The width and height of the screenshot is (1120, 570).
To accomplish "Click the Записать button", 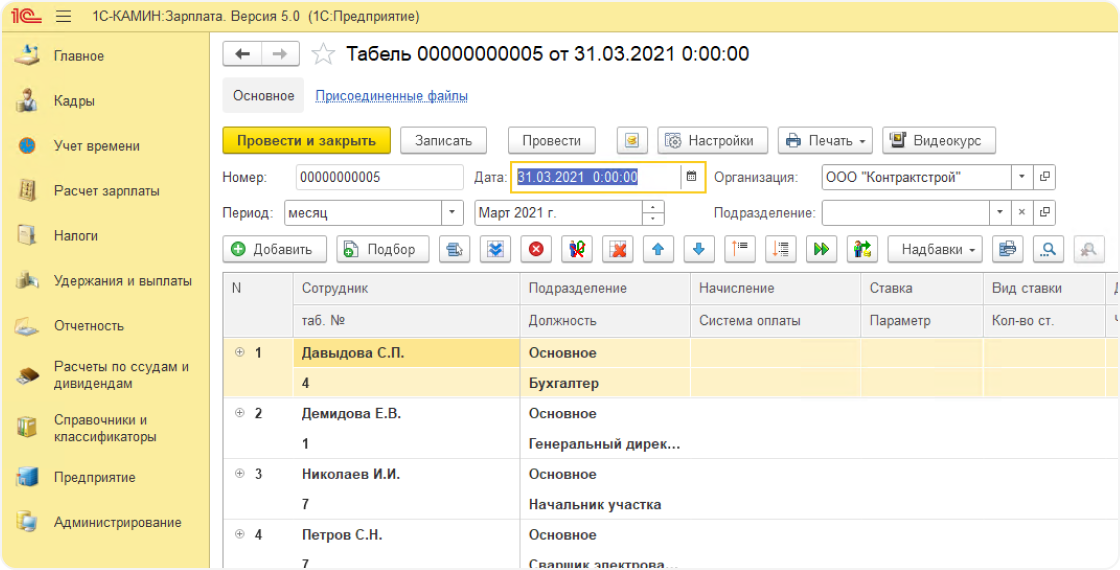I will (x=444, y=141).
